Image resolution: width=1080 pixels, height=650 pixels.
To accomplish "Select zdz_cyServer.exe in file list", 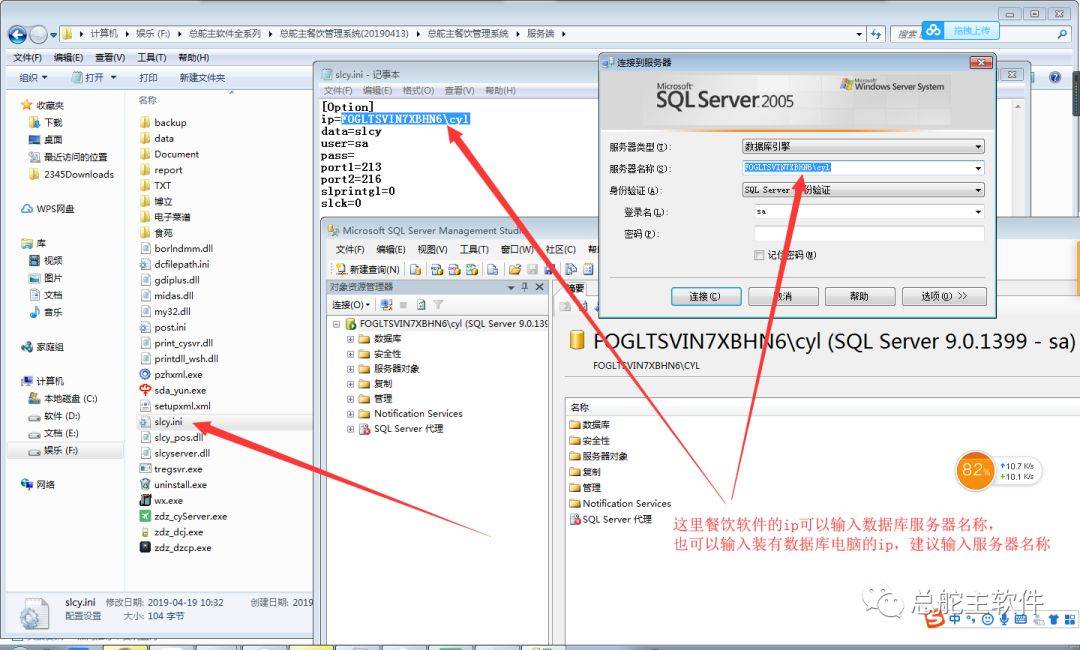I will pos(190,516).
